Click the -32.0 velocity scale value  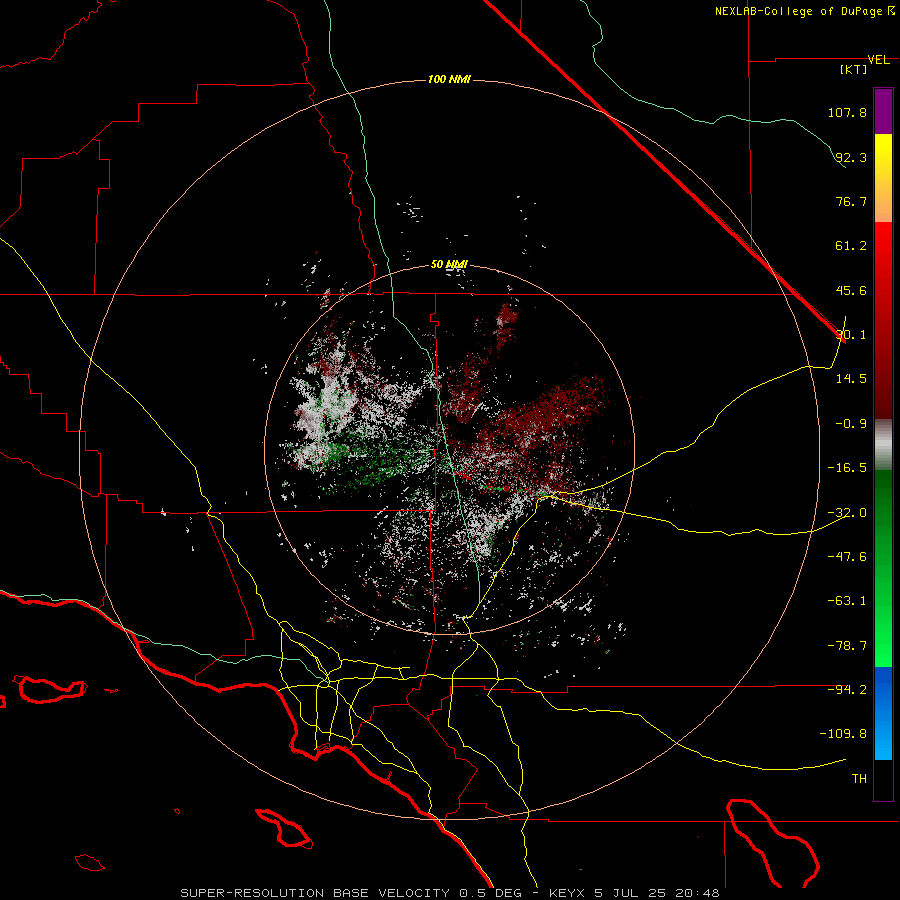point(847,513)
